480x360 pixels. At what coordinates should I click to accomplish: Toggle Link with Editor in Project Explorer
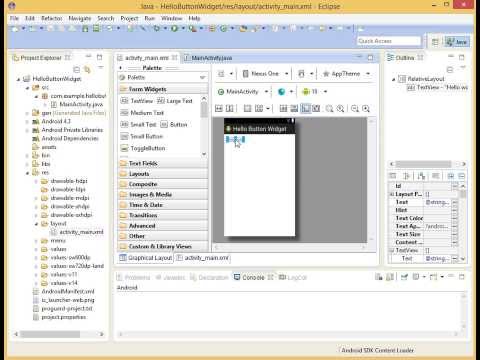(87, 69)
